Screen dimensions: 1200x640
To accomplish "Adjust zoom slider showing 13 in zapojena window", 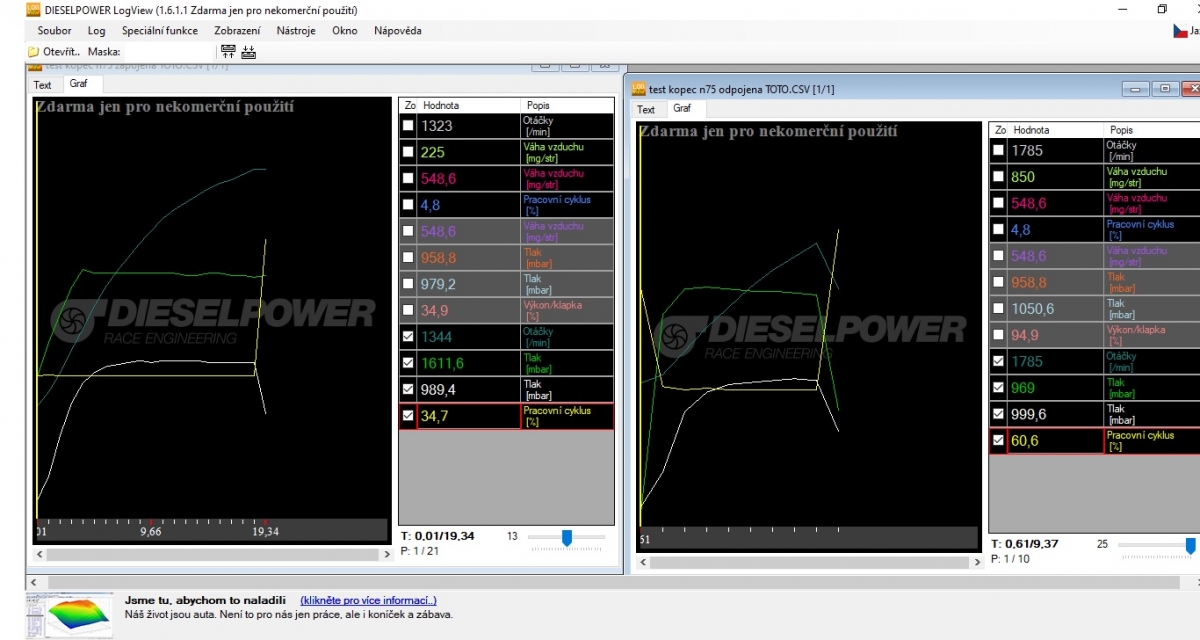I will (x=567, y=538).
